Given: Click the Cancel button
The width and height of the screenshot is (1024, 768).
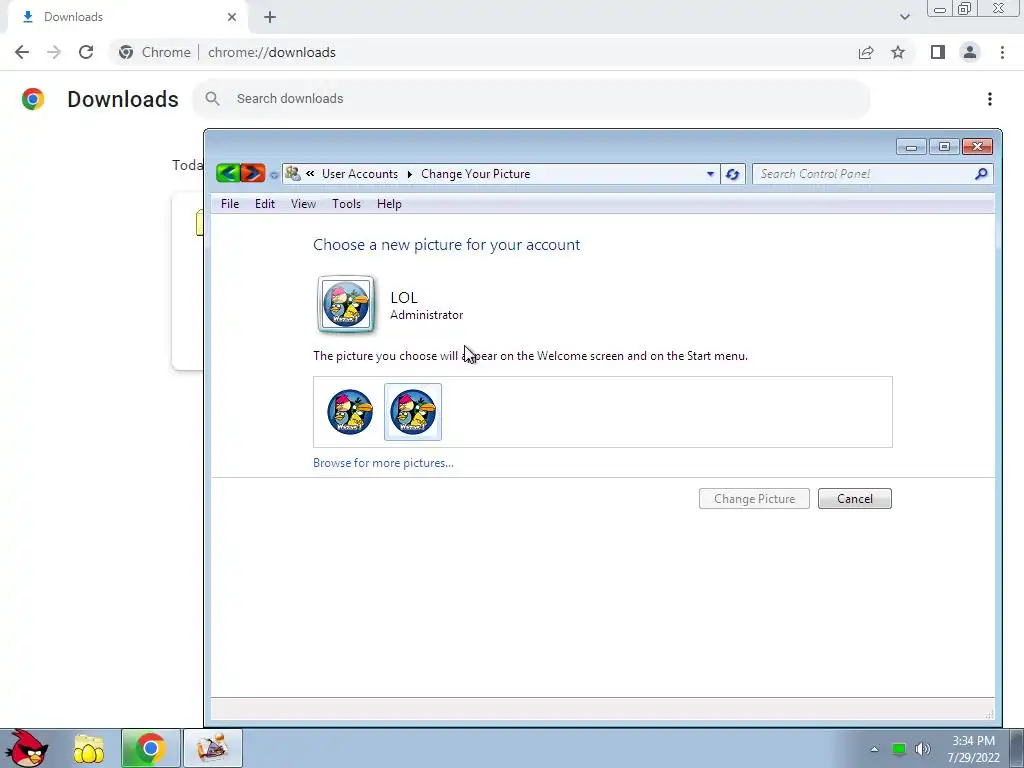Looking at the screenshot, I should [854, 498].
